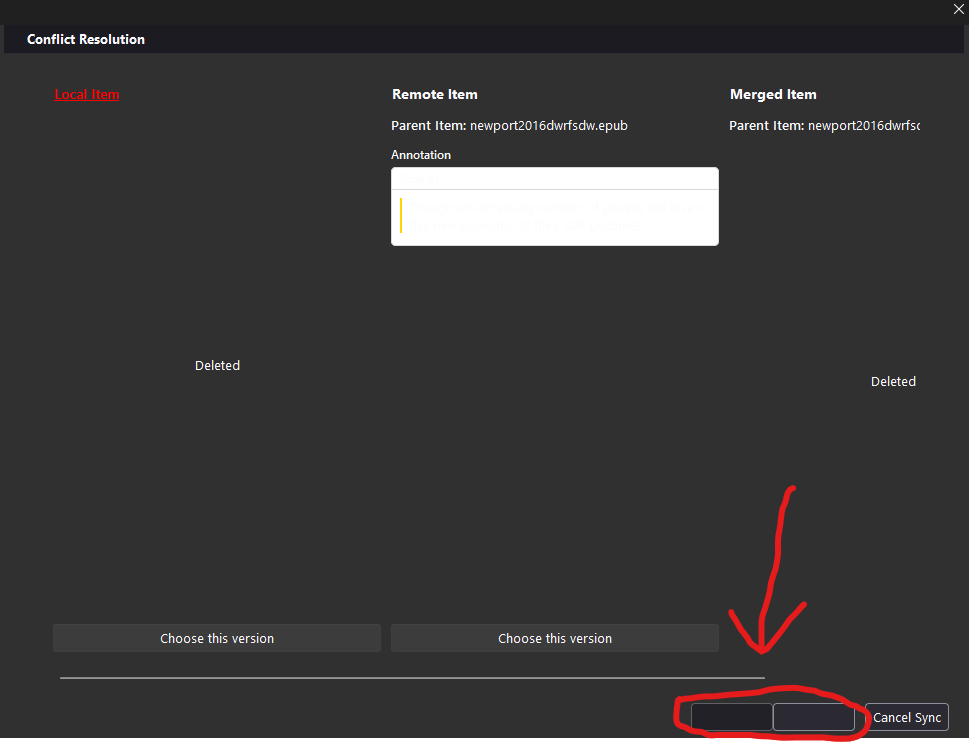Click the Cancel Sync button
Image resolution: width=969 pixels, height=742 pixels.
coord(907,717)
